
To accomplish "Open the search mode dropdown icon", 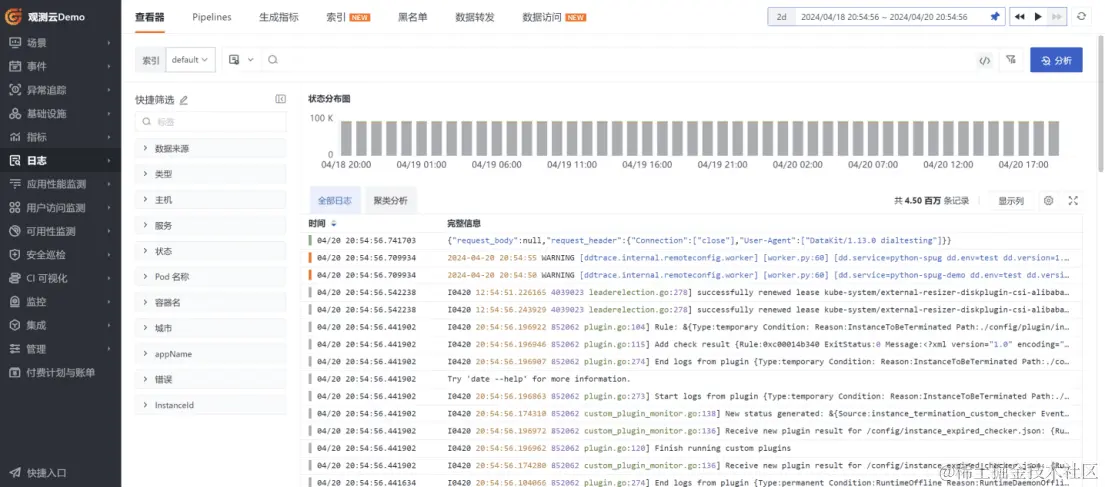I will [242, 60].
